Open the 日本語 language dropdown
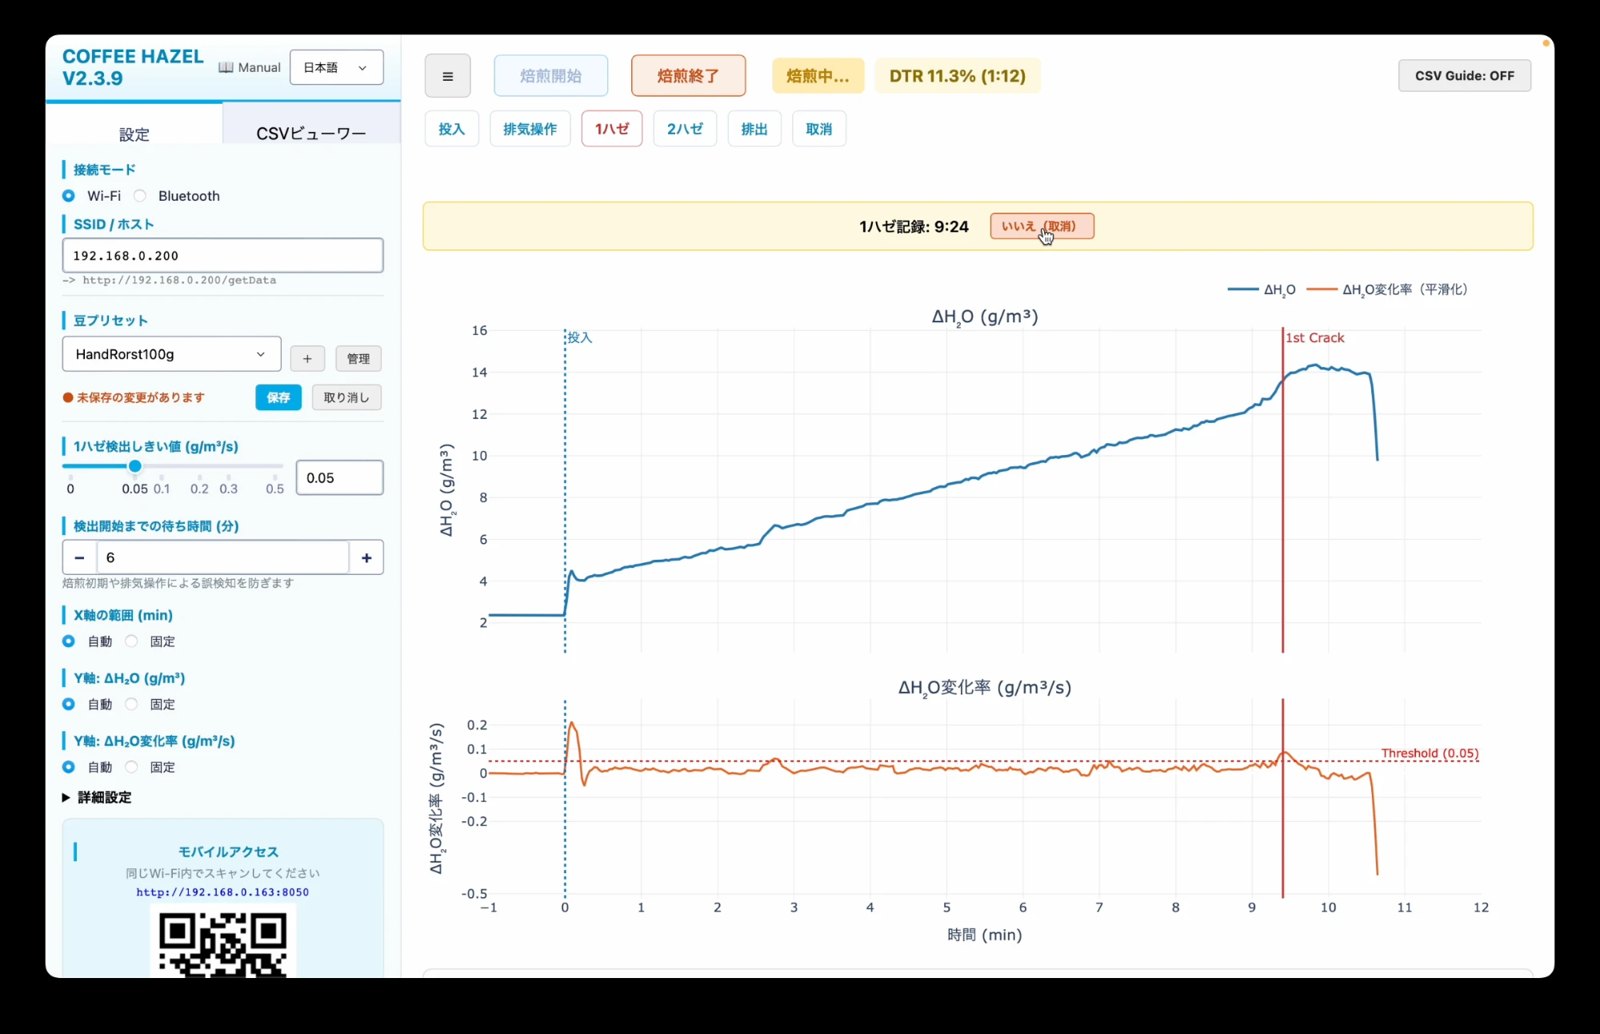This screenshot has height=1034, width=1600. (x=336, y=67)
